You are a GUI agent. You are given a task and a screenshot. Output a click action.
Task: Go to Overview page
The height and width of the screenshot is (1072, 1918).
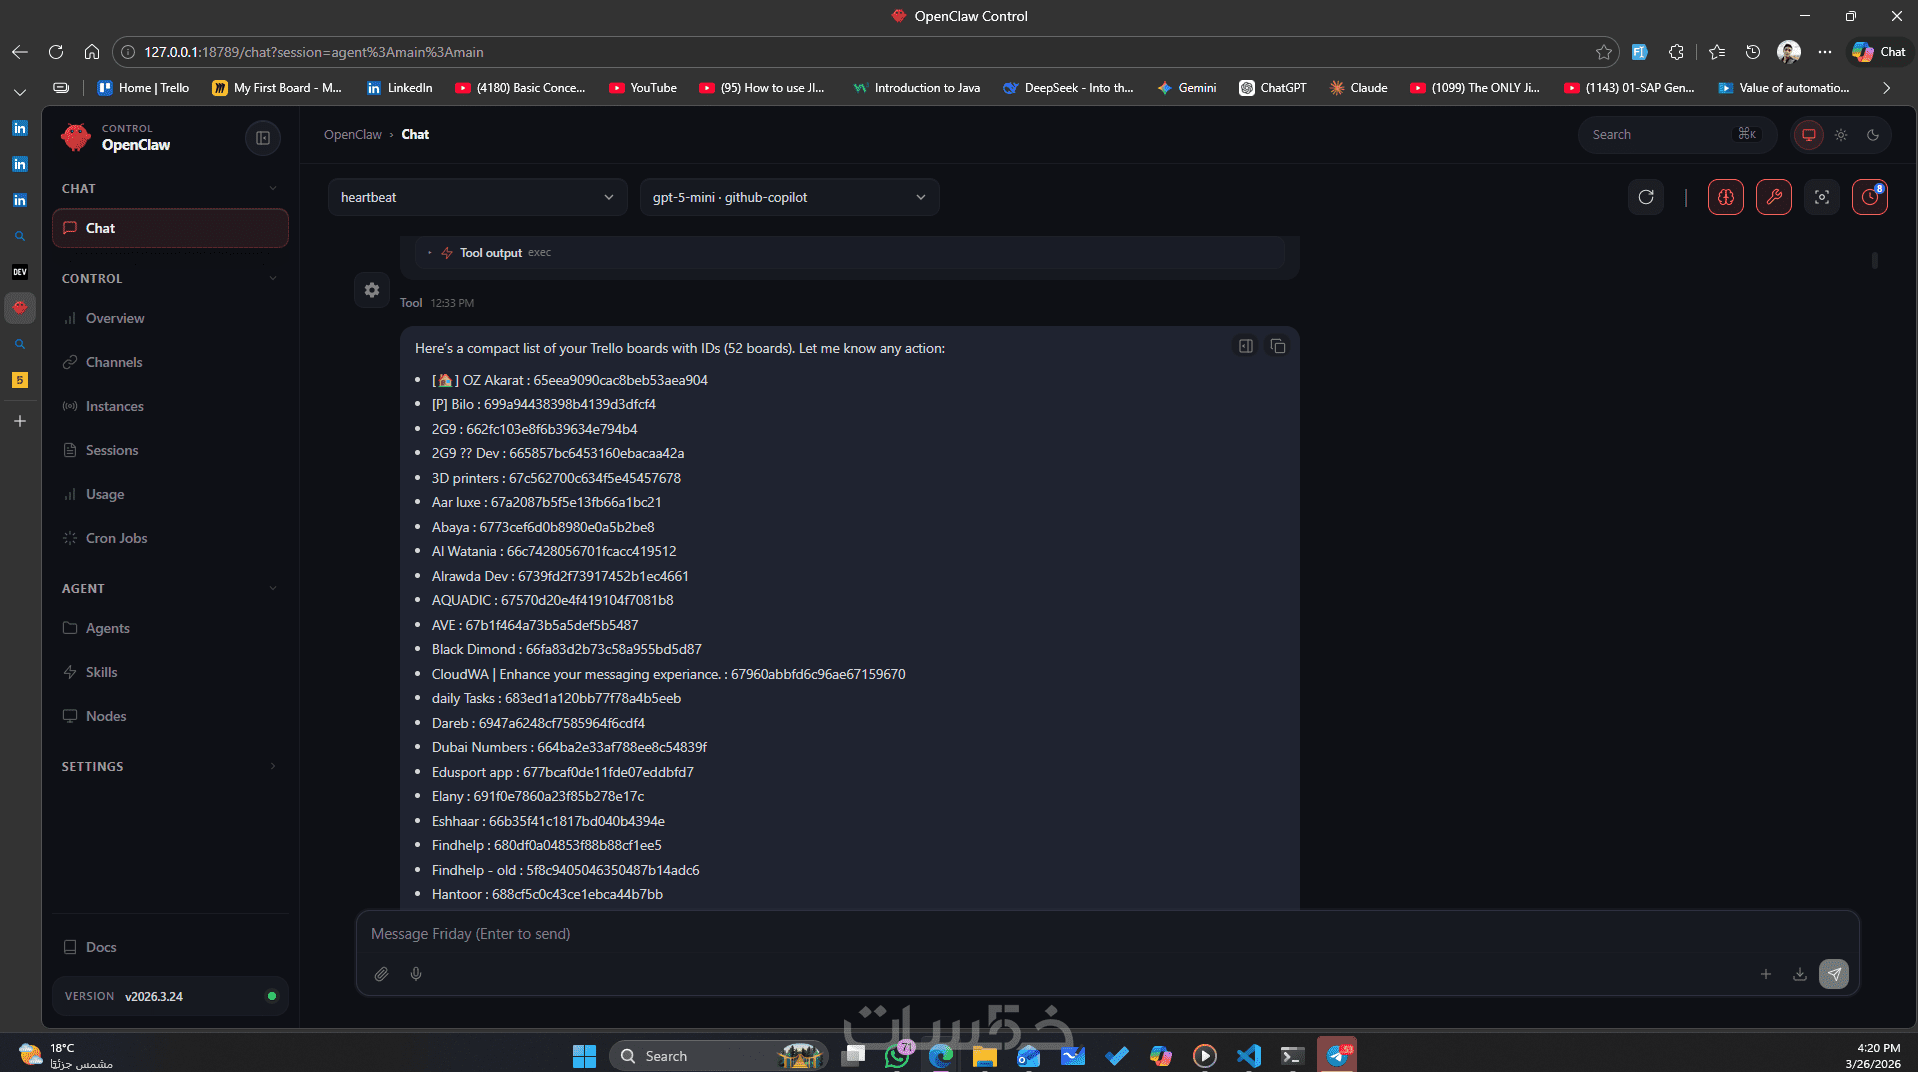[170, 318]
